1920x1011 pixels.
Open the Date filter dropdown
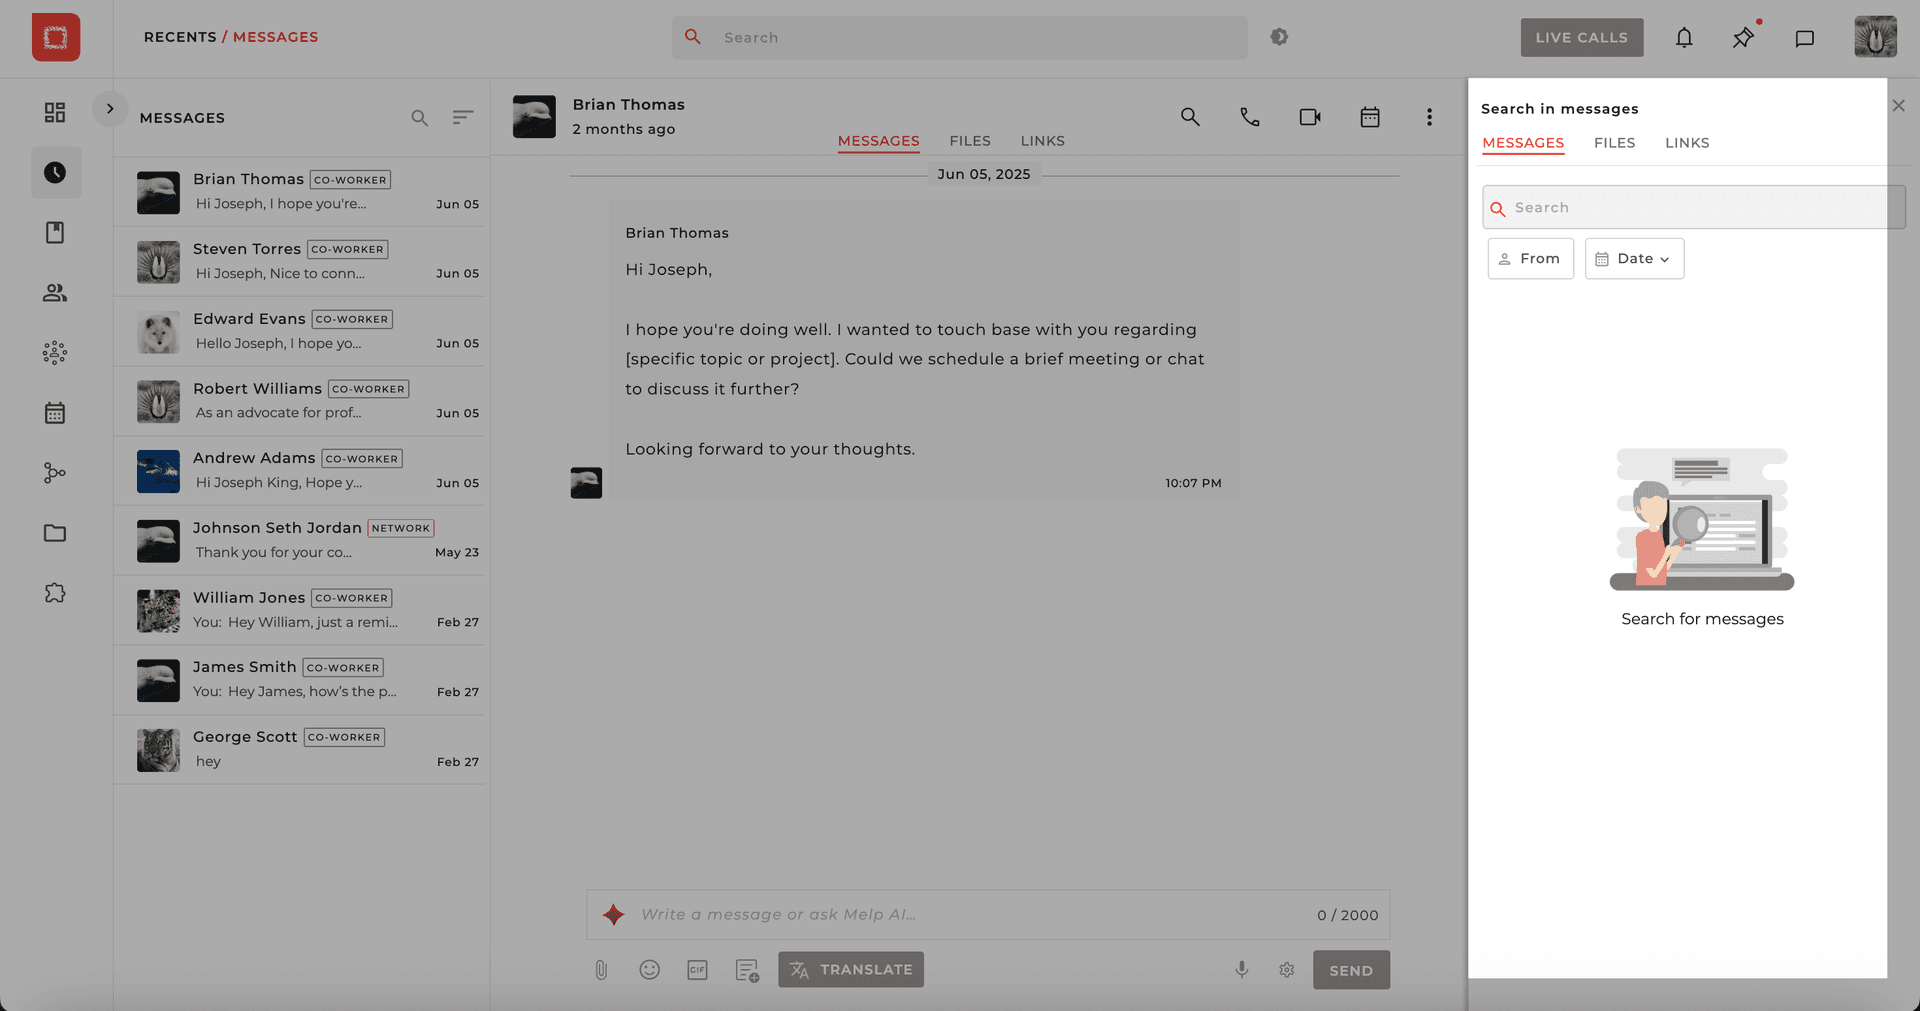[1634, 259]
